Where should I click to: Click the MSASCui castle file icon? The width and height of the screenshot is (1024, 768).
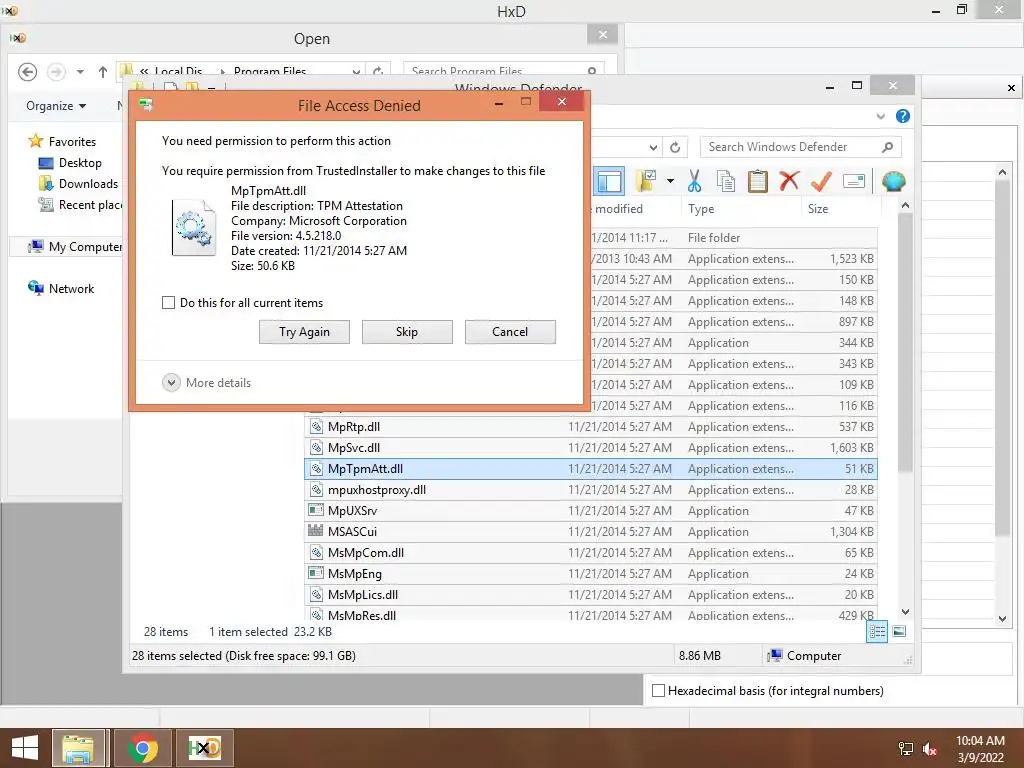tap(315, 530)
